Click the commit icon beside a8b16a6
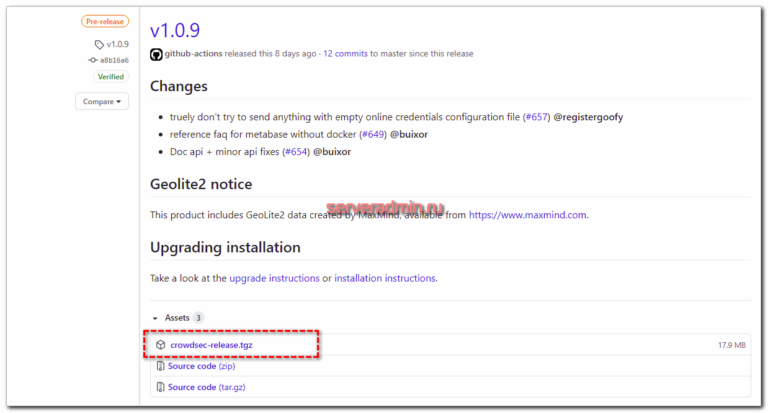 tap(93, 60)
